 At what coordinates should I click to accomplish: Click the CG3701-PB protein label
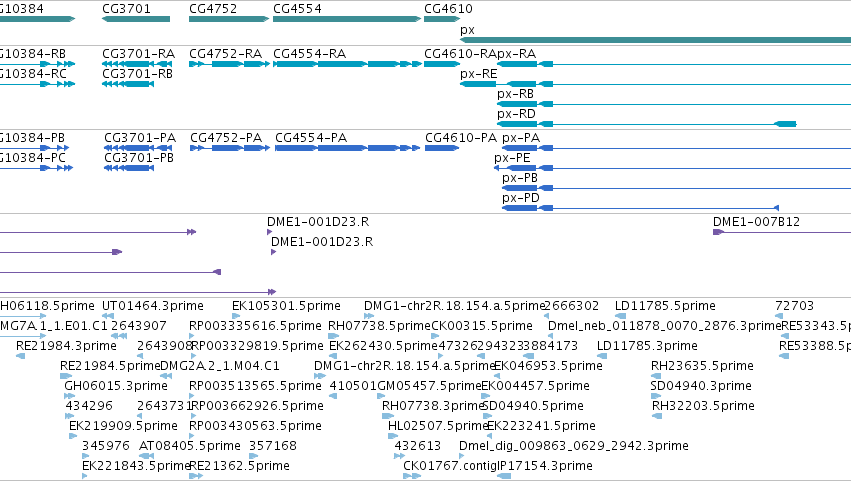[x=139, y=158]
